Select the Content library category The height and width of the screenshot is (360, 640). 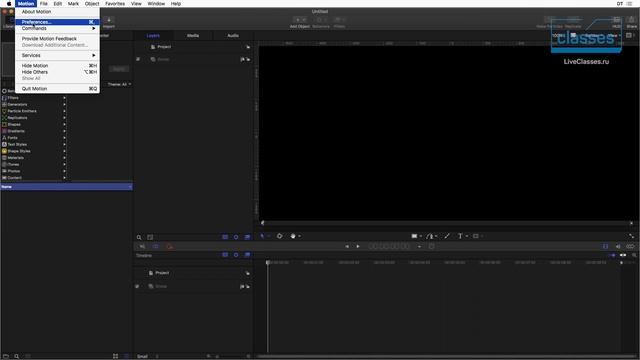click(x=33, y=178)
